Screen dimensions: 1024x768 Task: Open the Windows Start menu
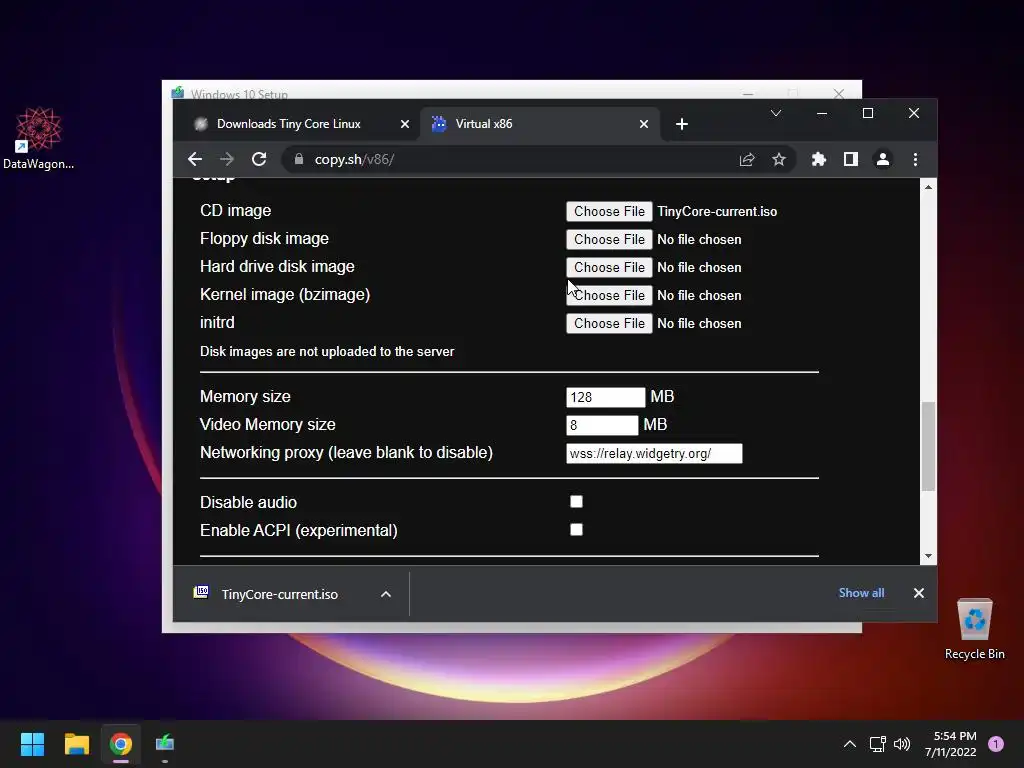click(32, 744)
